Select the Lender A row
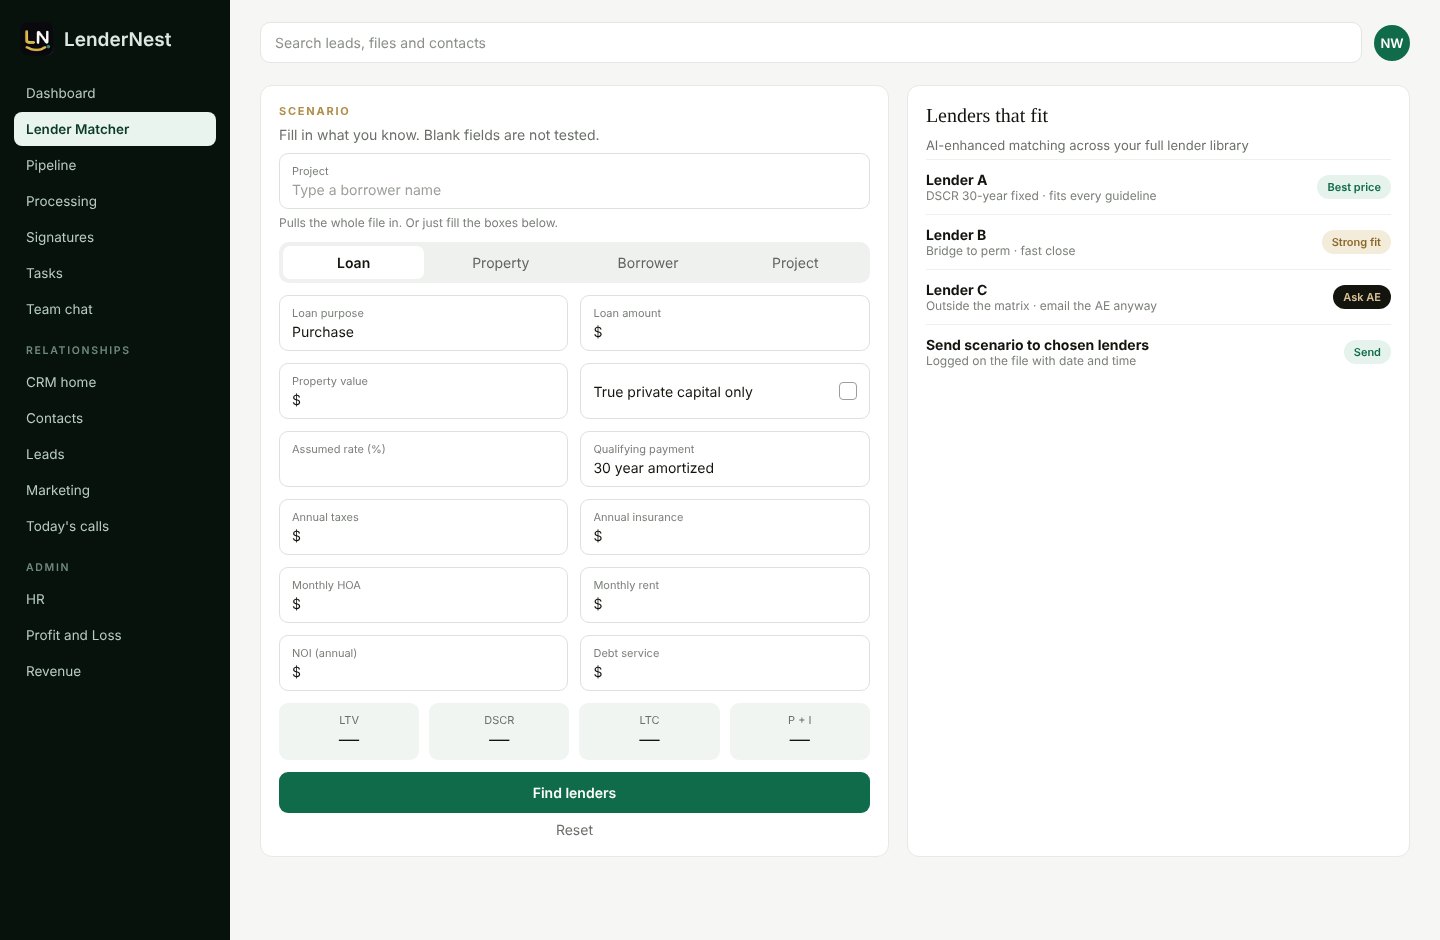The height and width of the screenshot is (940, 1440). point(1158,187)
